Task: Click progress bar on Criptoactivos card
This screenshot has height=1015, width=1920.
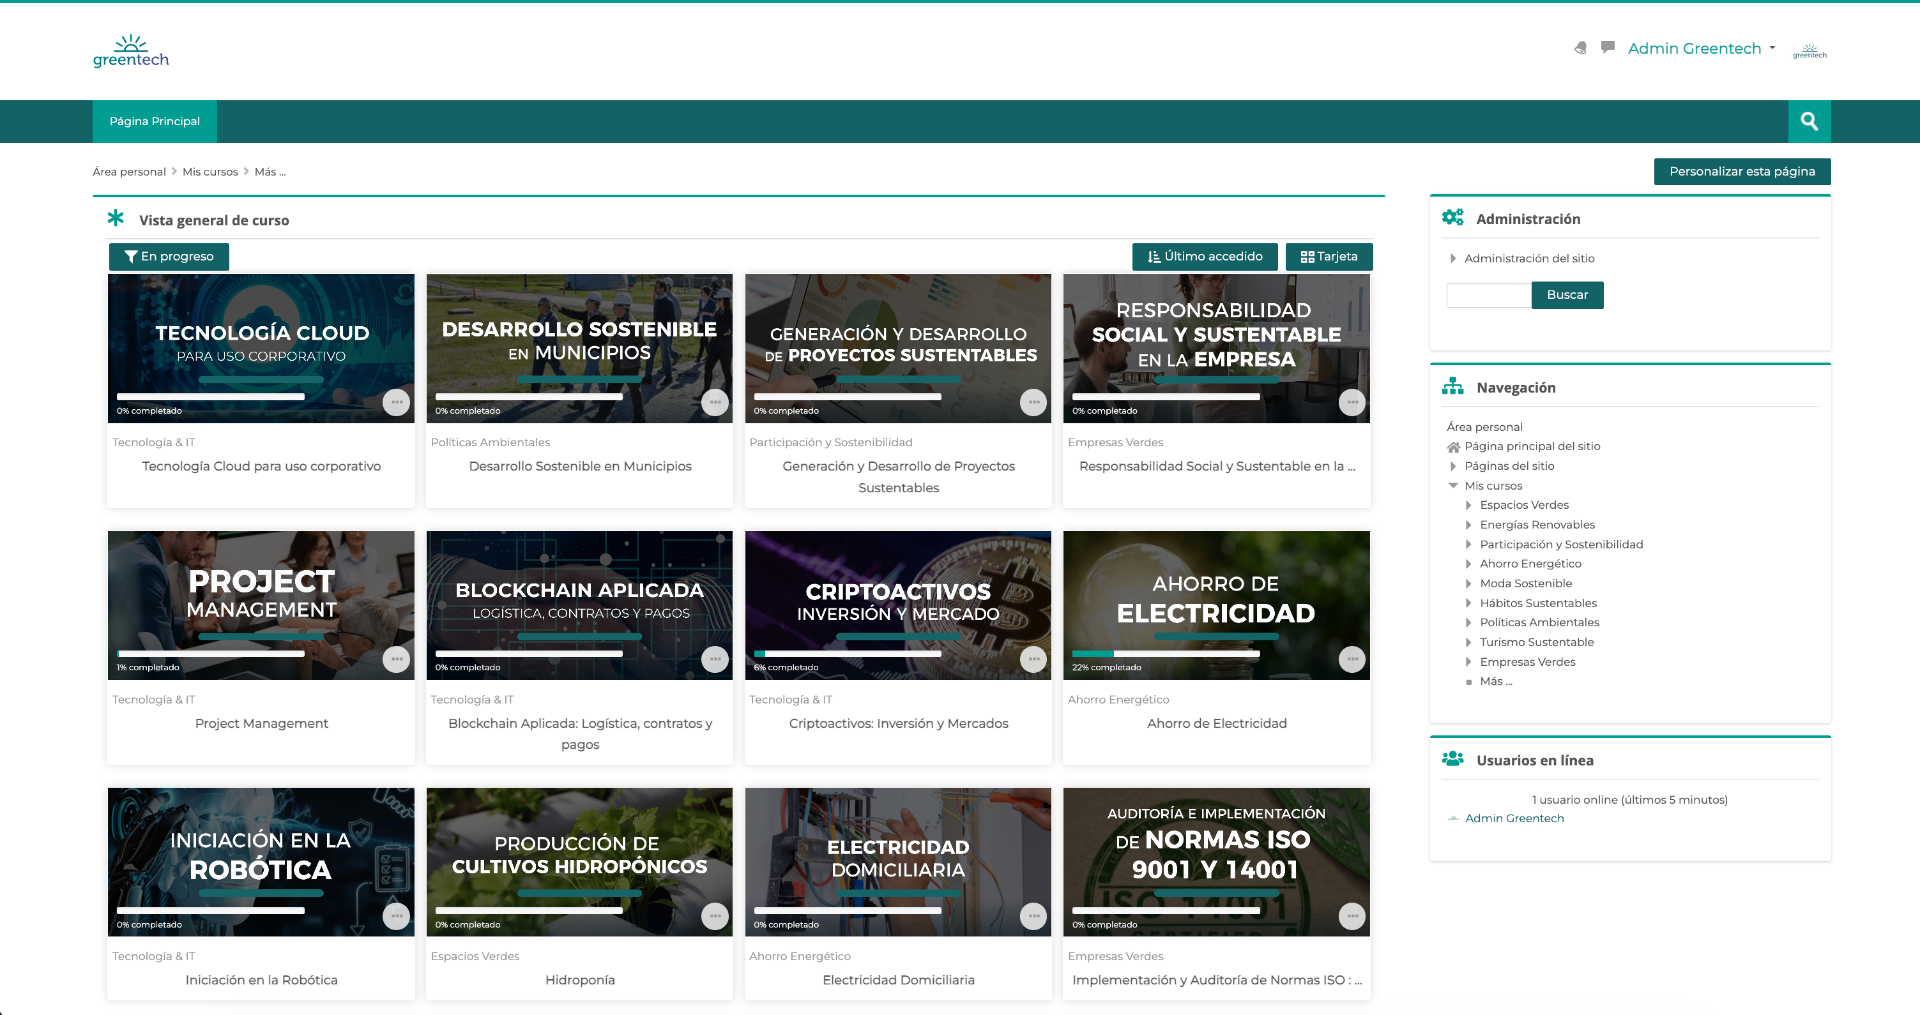Action: 847,654
